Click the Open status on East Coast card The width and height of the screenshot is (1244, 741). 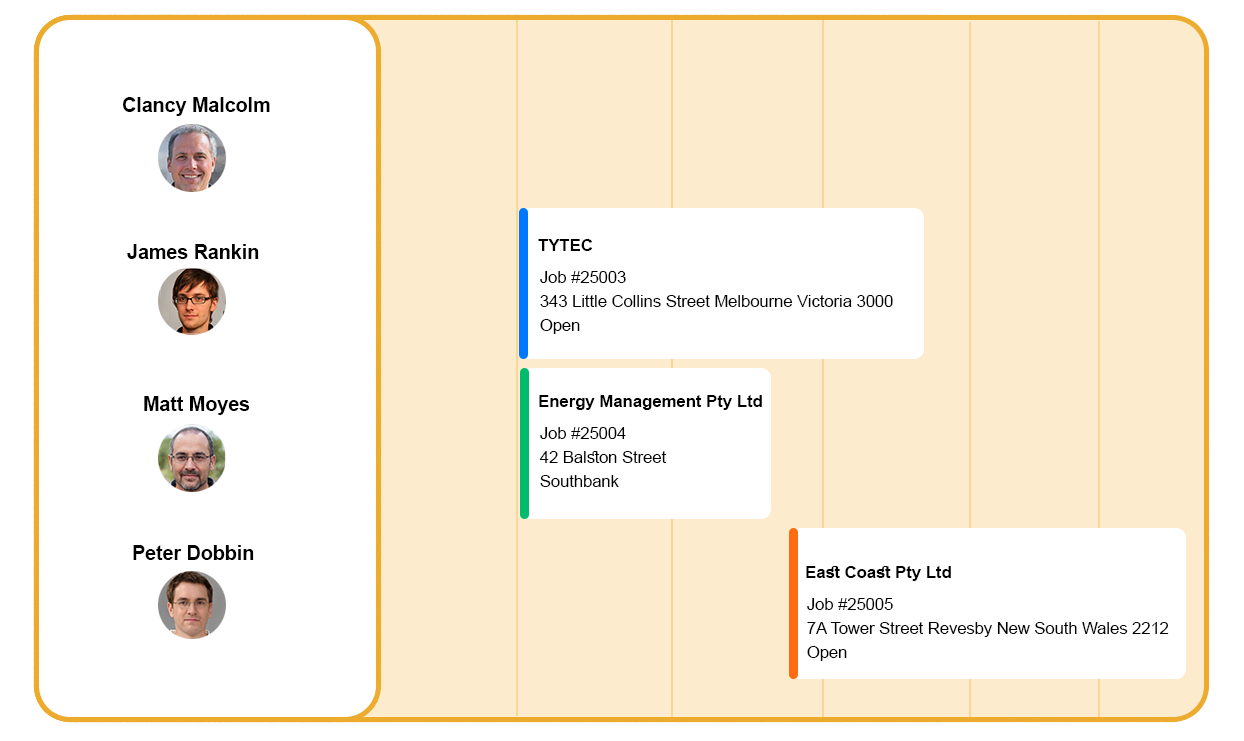click(x=827, y=652)
